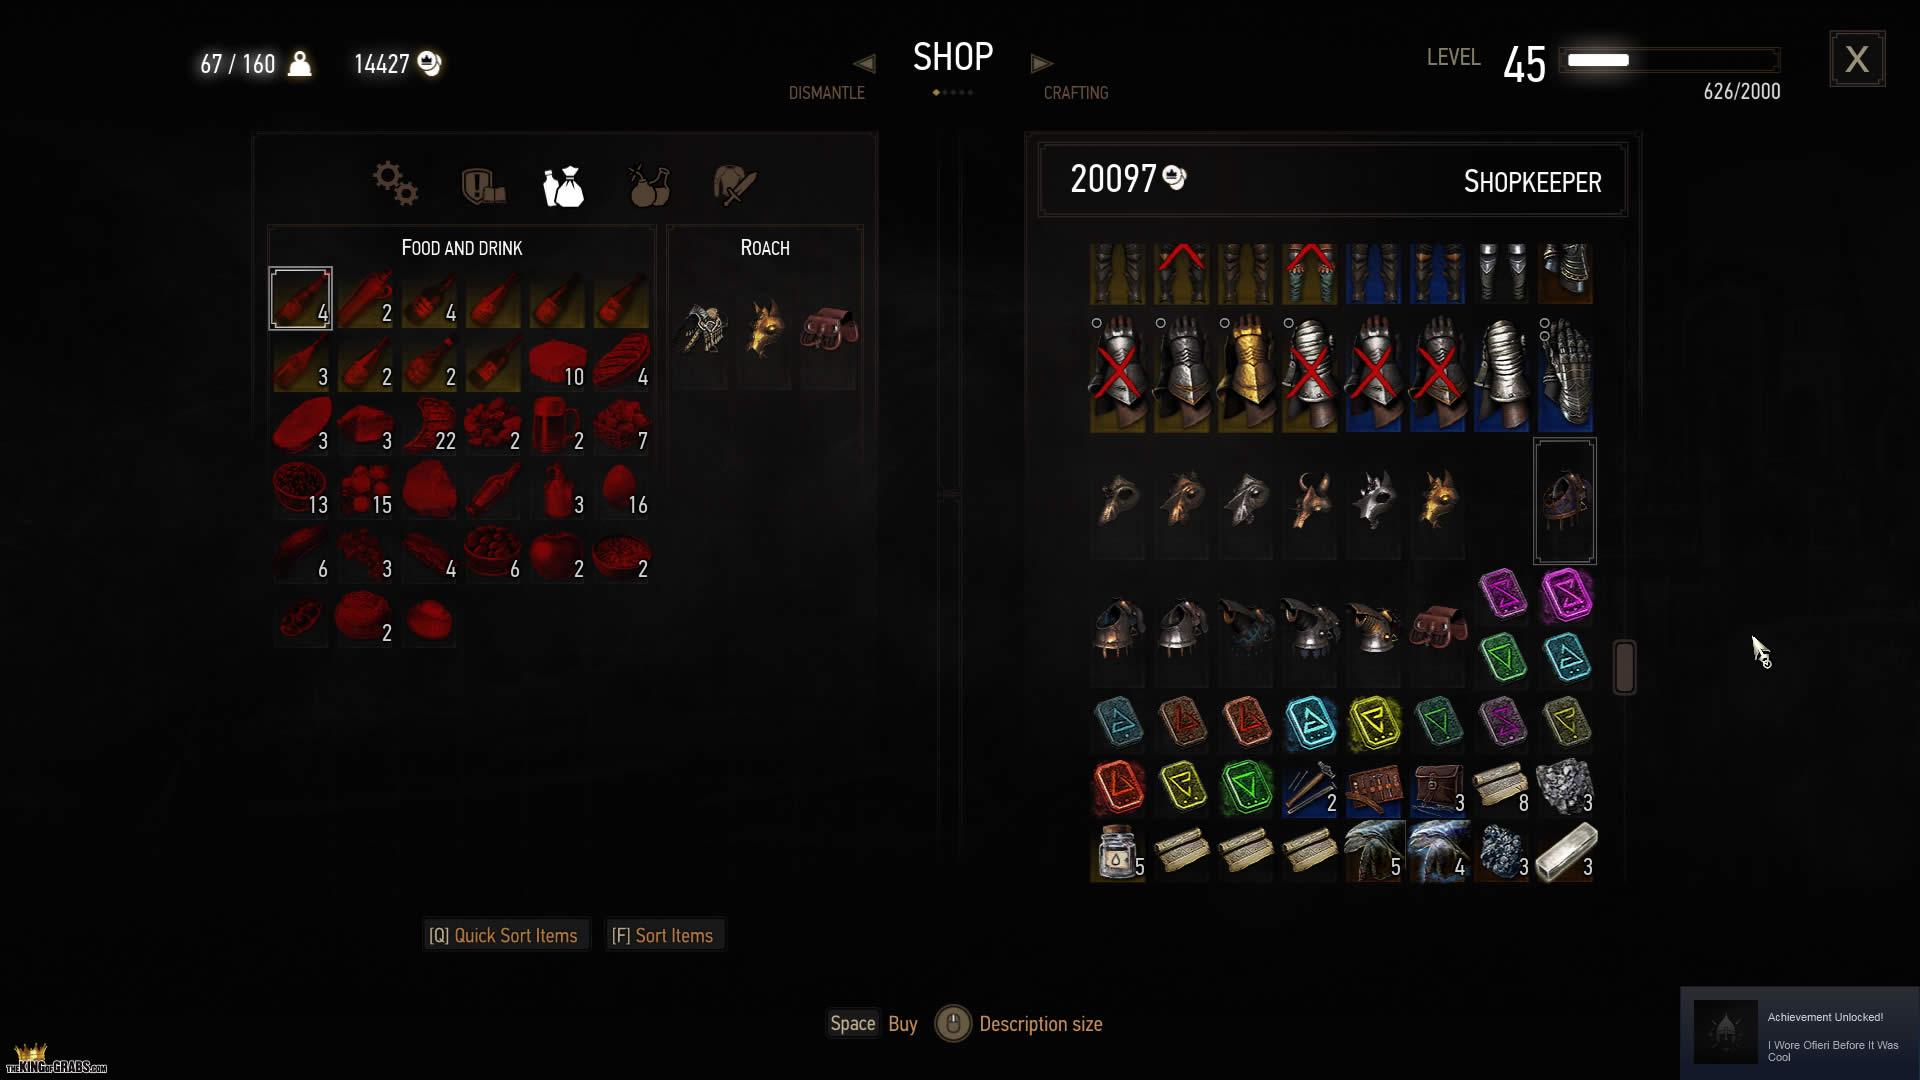Pick the silver ingot in shopkeeper stock
The height and width of the screenshot is (1080, 1920).
pyautogui.click(x=1566, y=852)
